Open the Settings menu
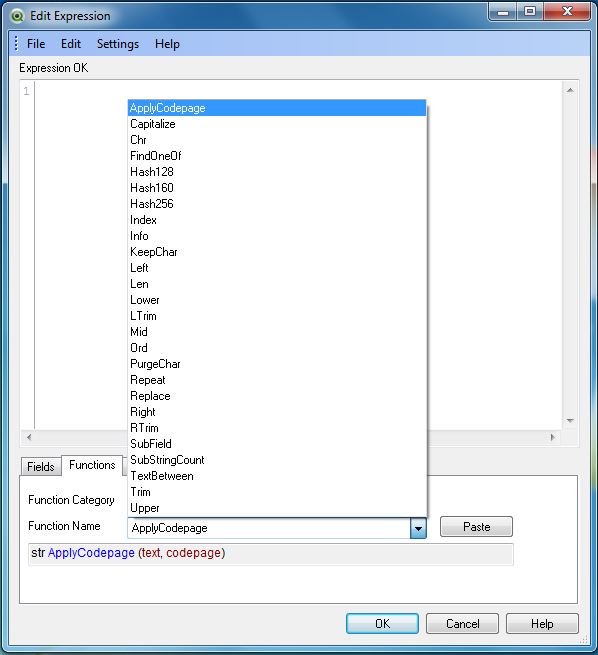 [x=118, y=44]
